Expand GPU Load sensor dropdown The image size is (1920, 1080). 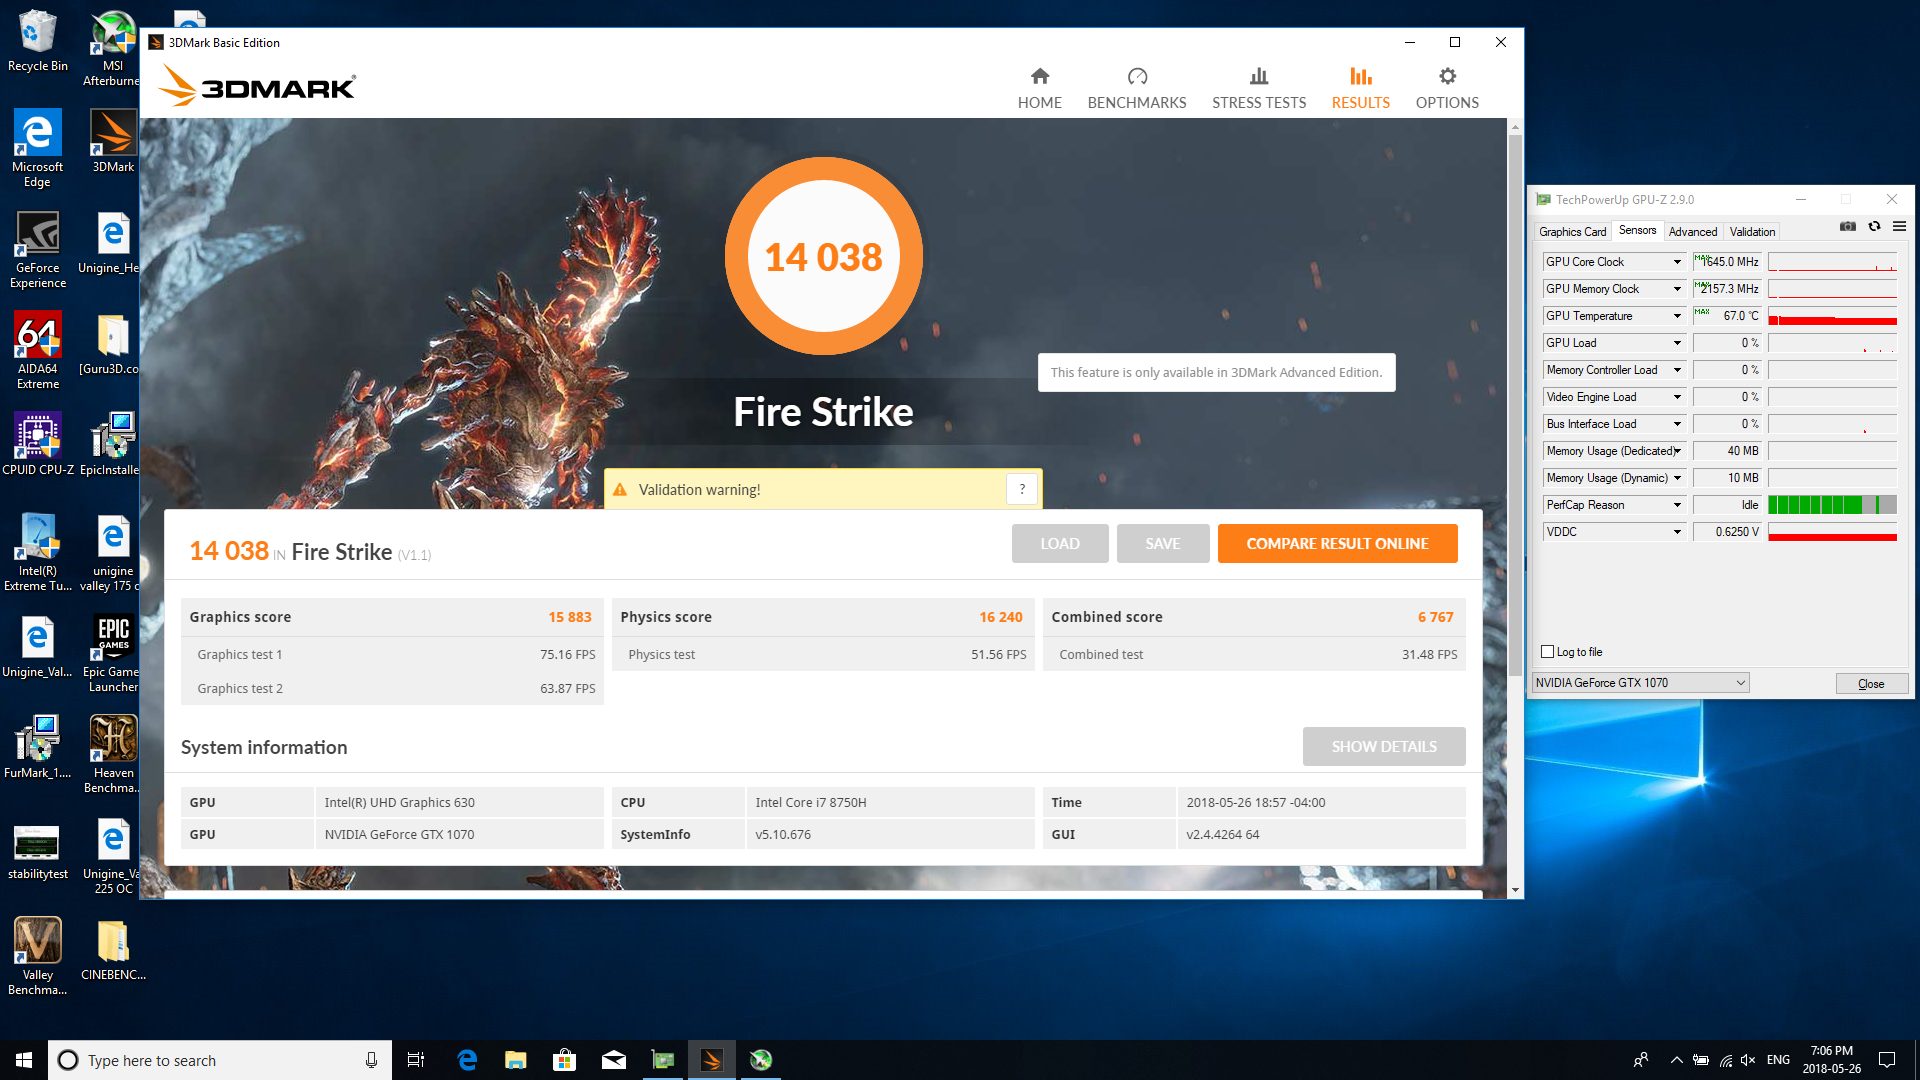[x=1677, y=343]
